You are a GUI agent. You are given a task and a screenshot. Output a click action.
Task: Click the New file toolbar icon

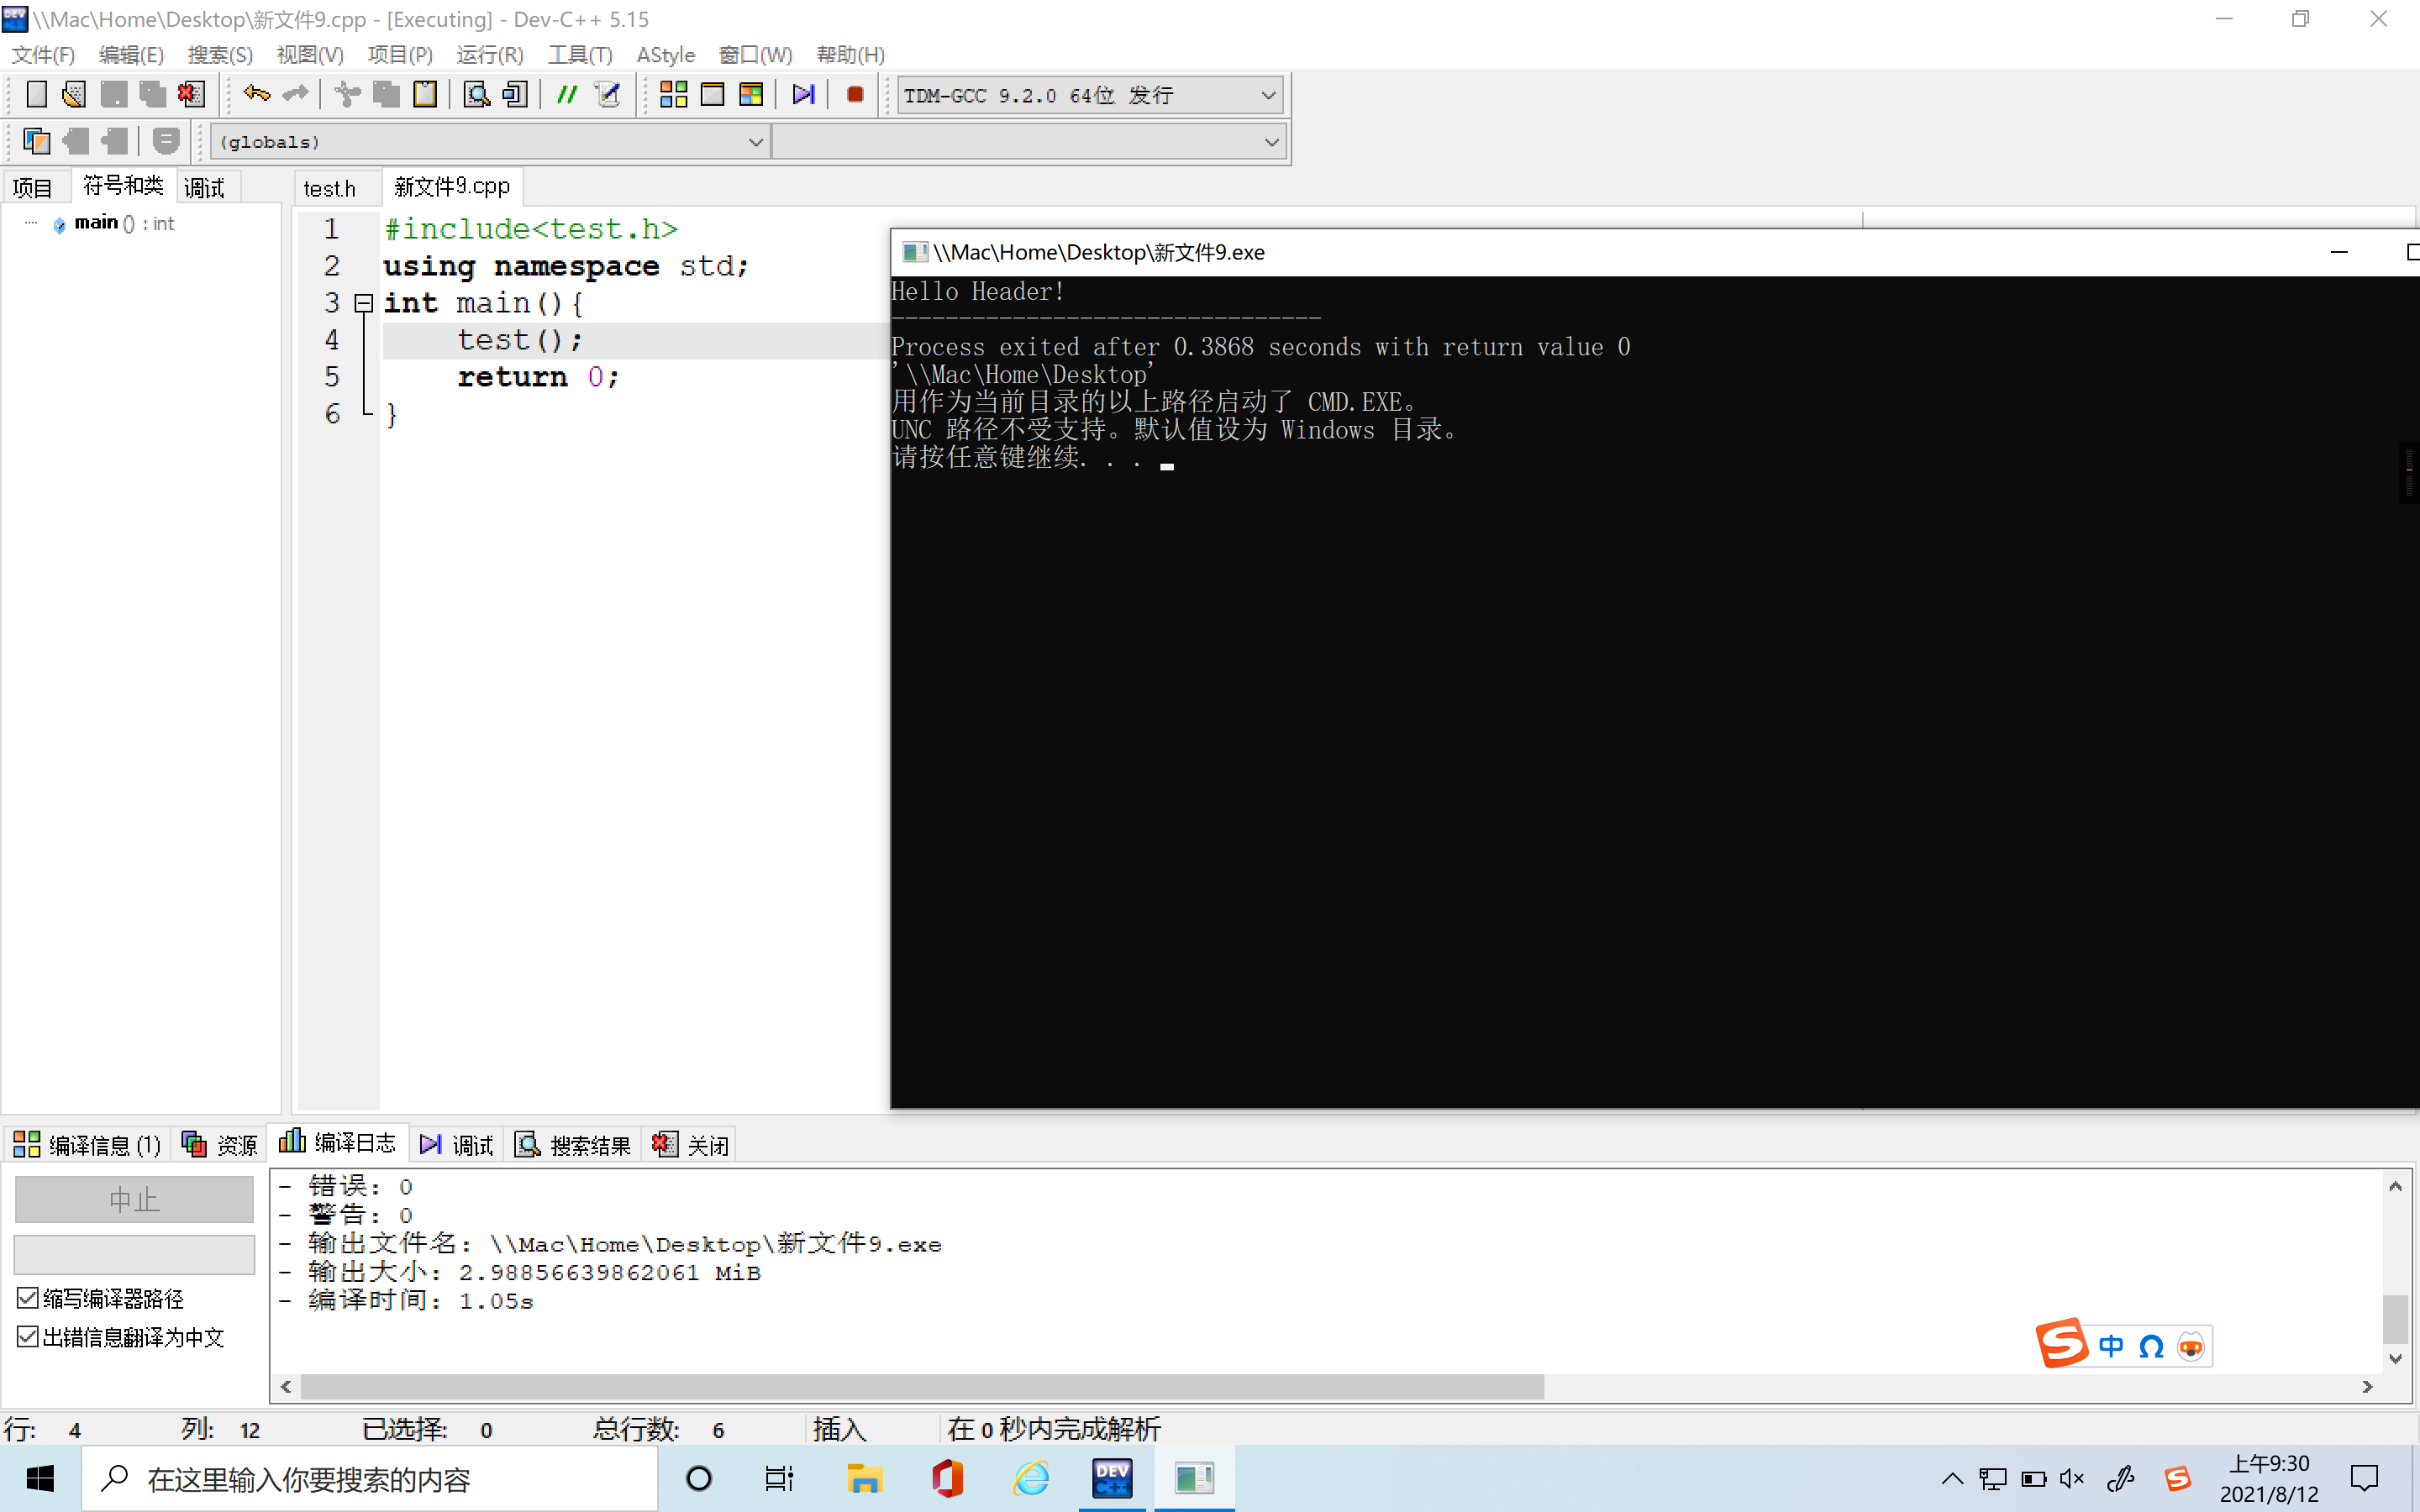pyautogui.click(x=36, y=95)
